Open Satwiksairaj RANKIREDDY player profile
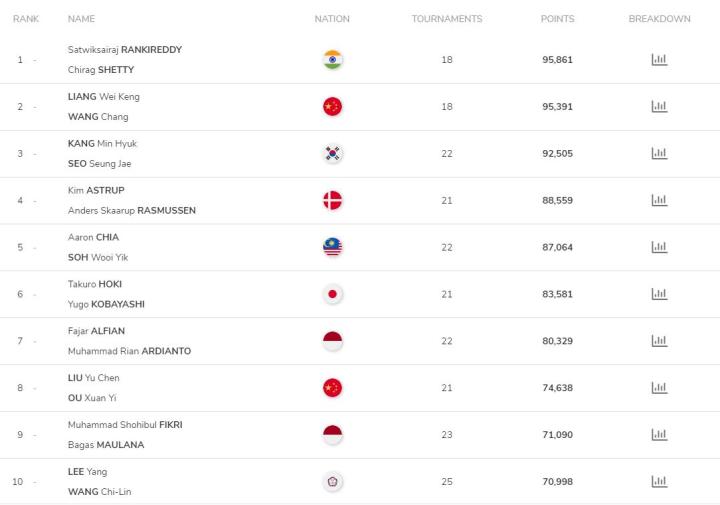 pyautogui.click(x=125, y=50)
